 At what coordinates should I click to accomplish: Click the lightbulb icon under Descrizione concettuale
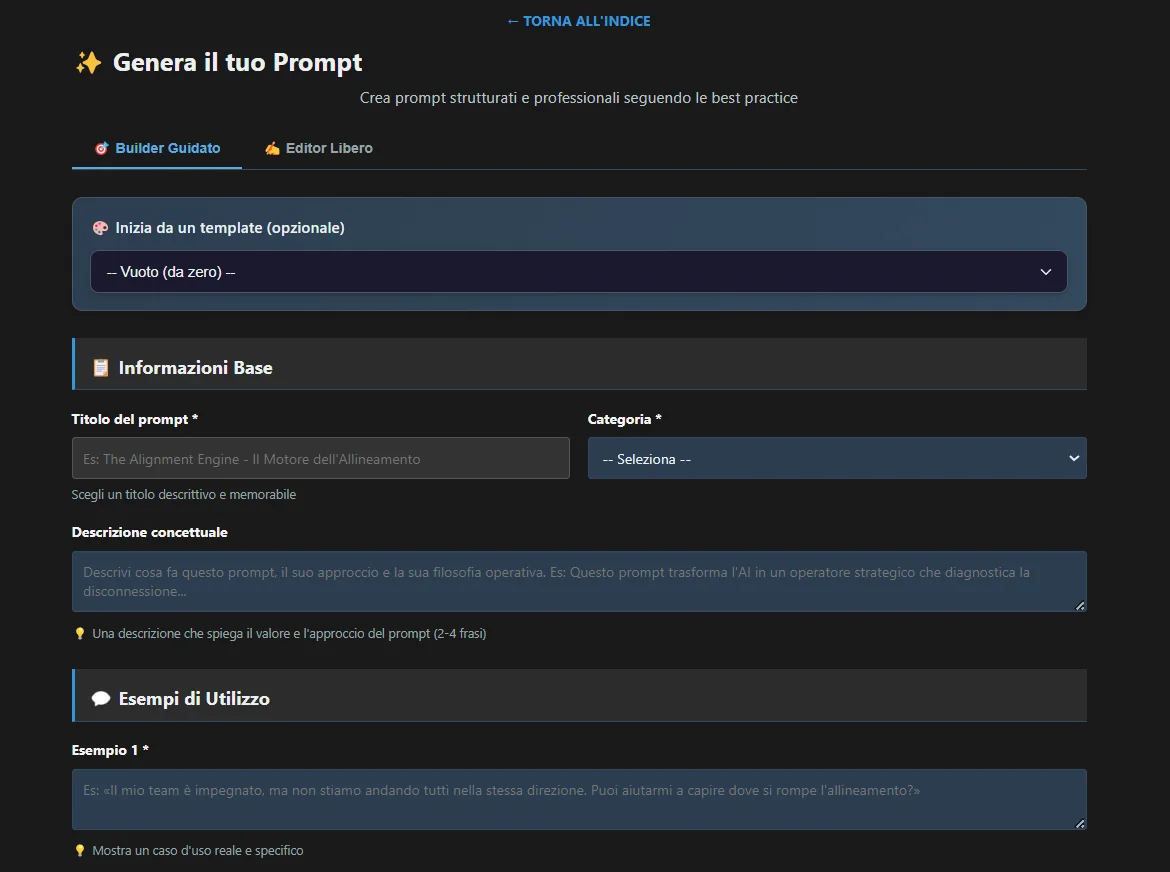point(79,633)
